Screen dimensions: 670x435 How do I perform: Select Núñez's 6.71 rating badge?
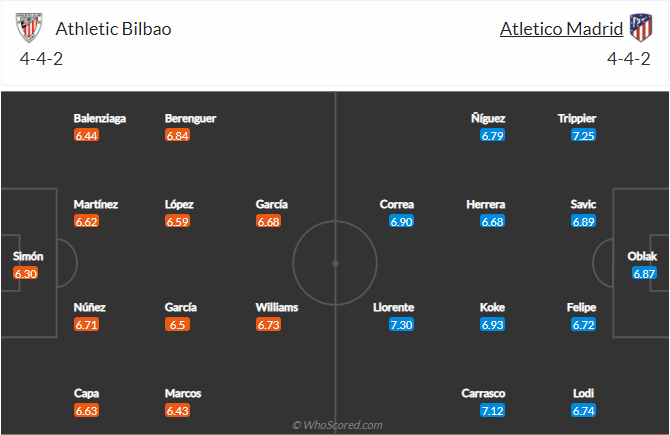click(x=86, y=325)
